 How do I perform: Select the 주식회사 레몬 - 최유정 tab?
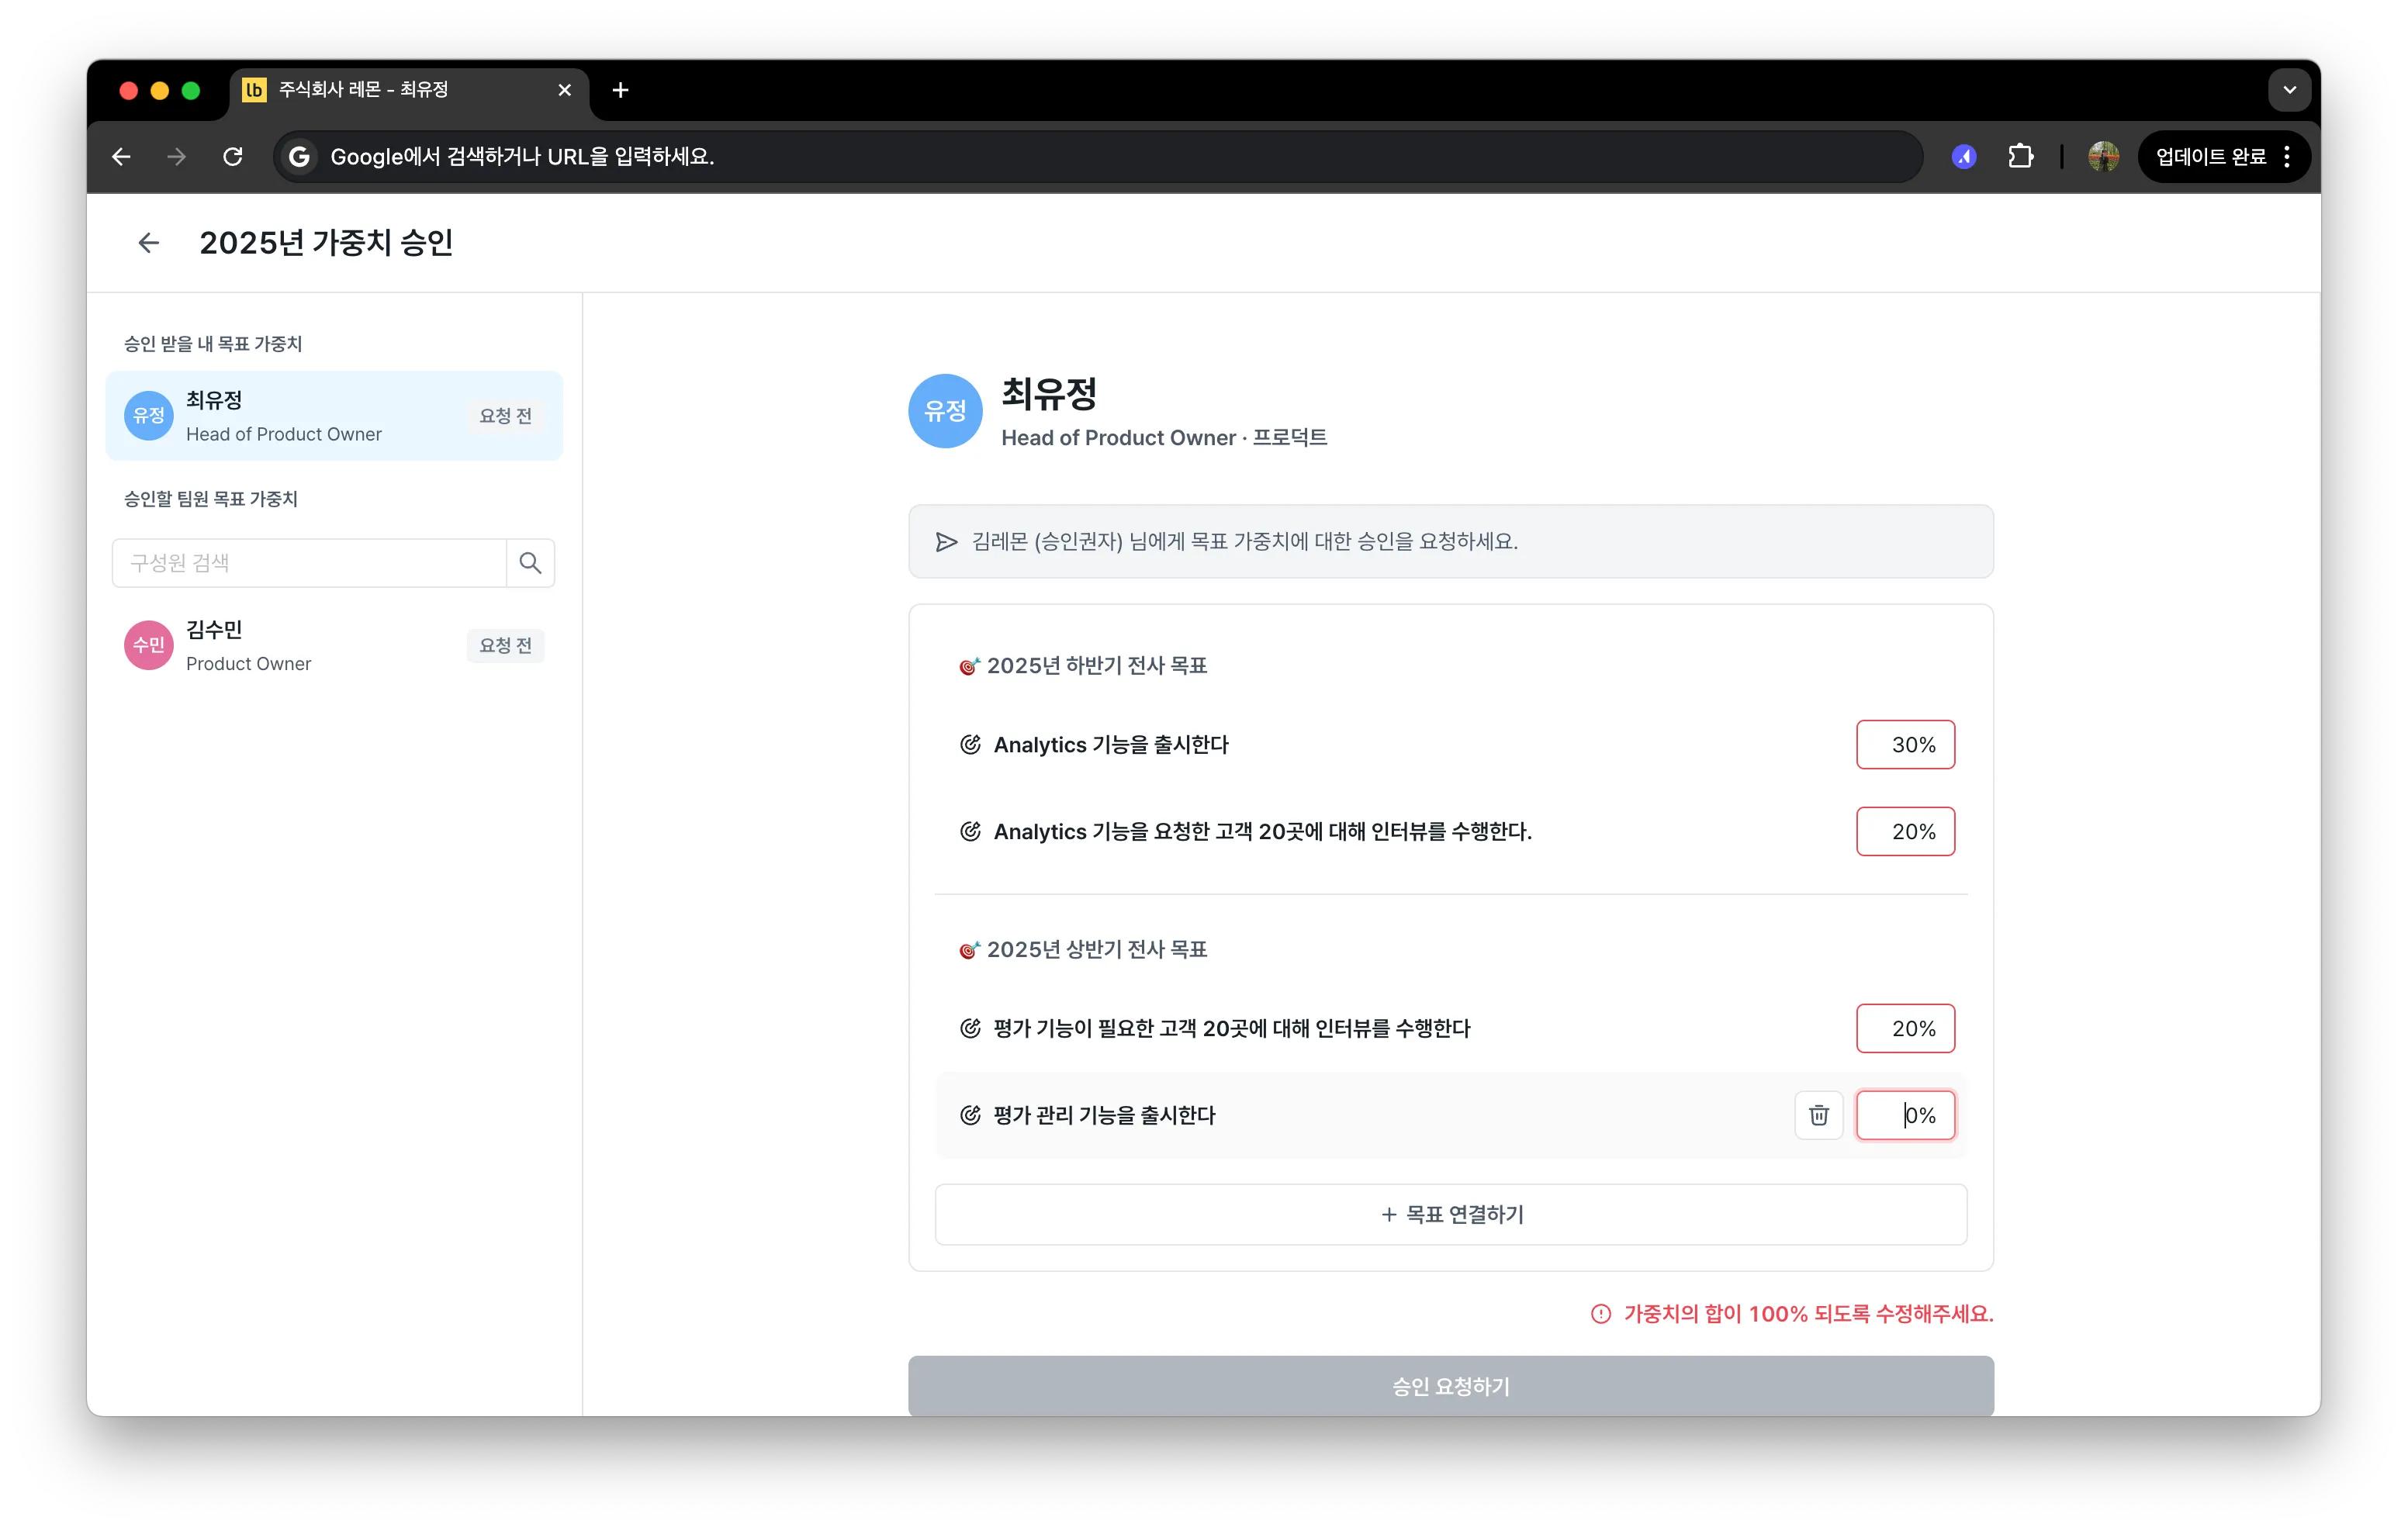click(408, 90)
